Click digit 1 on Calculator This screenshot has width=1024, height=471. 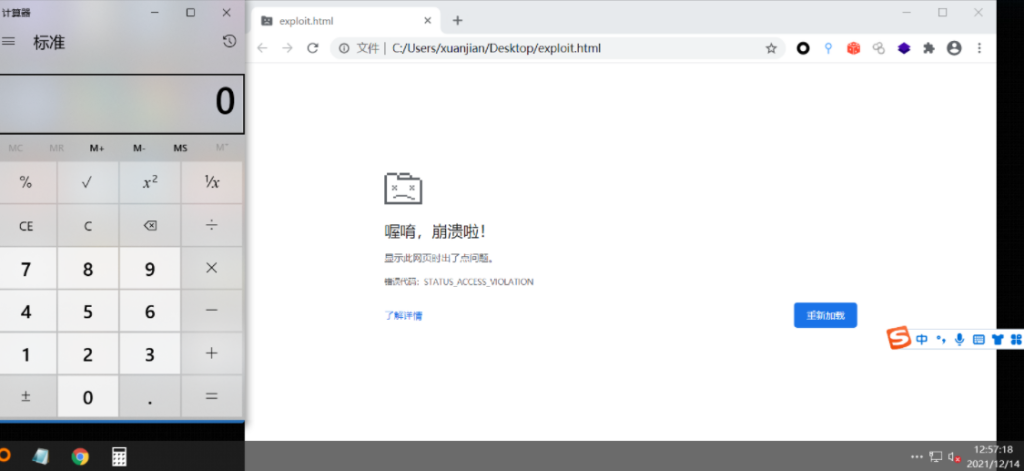(26, 353)
